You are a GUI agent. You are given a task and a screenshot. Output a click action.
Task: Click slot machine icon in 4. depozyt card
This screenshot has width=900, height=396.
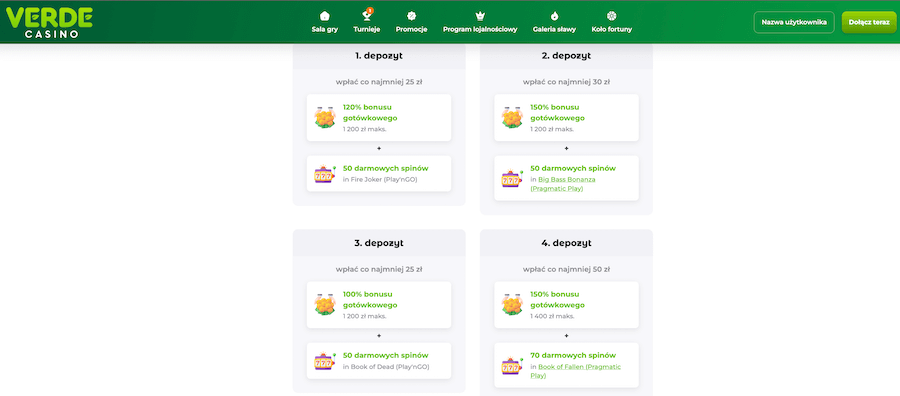[512, 365]
